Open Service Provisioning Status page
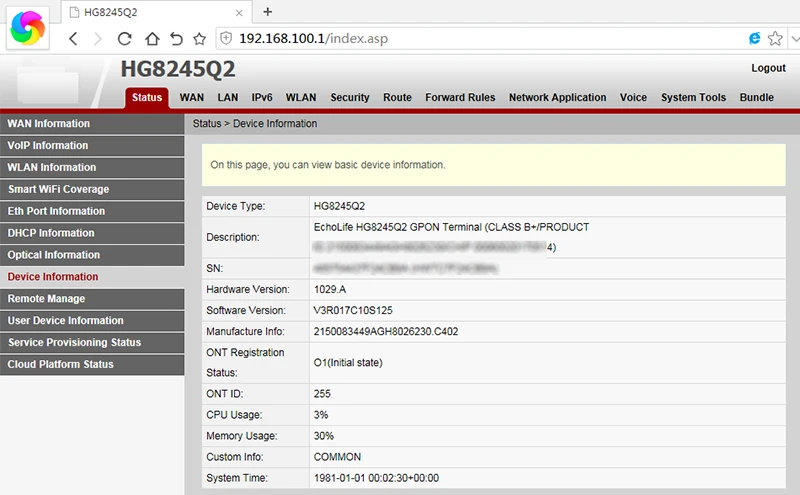Image resolution: width=800 pixels, height=495 pixels. tap(92, 342)
